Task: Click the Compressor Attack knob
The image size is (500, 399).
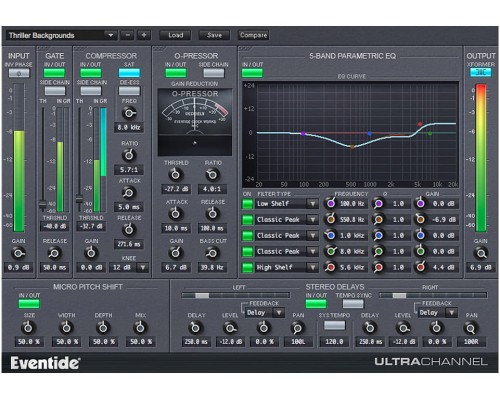Action: click(128, 193)
